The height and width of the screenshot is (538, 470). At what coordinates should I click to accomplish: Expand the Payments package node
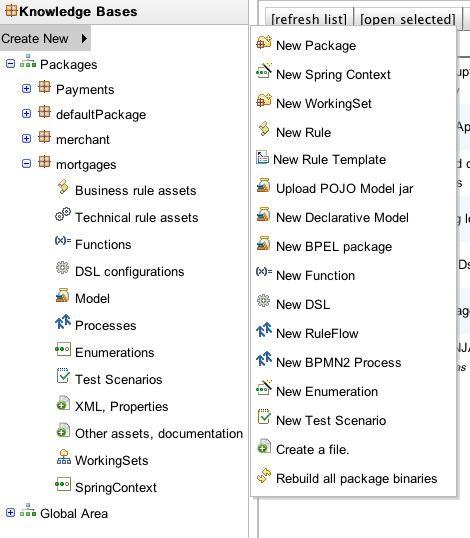(x=26, y=89)
